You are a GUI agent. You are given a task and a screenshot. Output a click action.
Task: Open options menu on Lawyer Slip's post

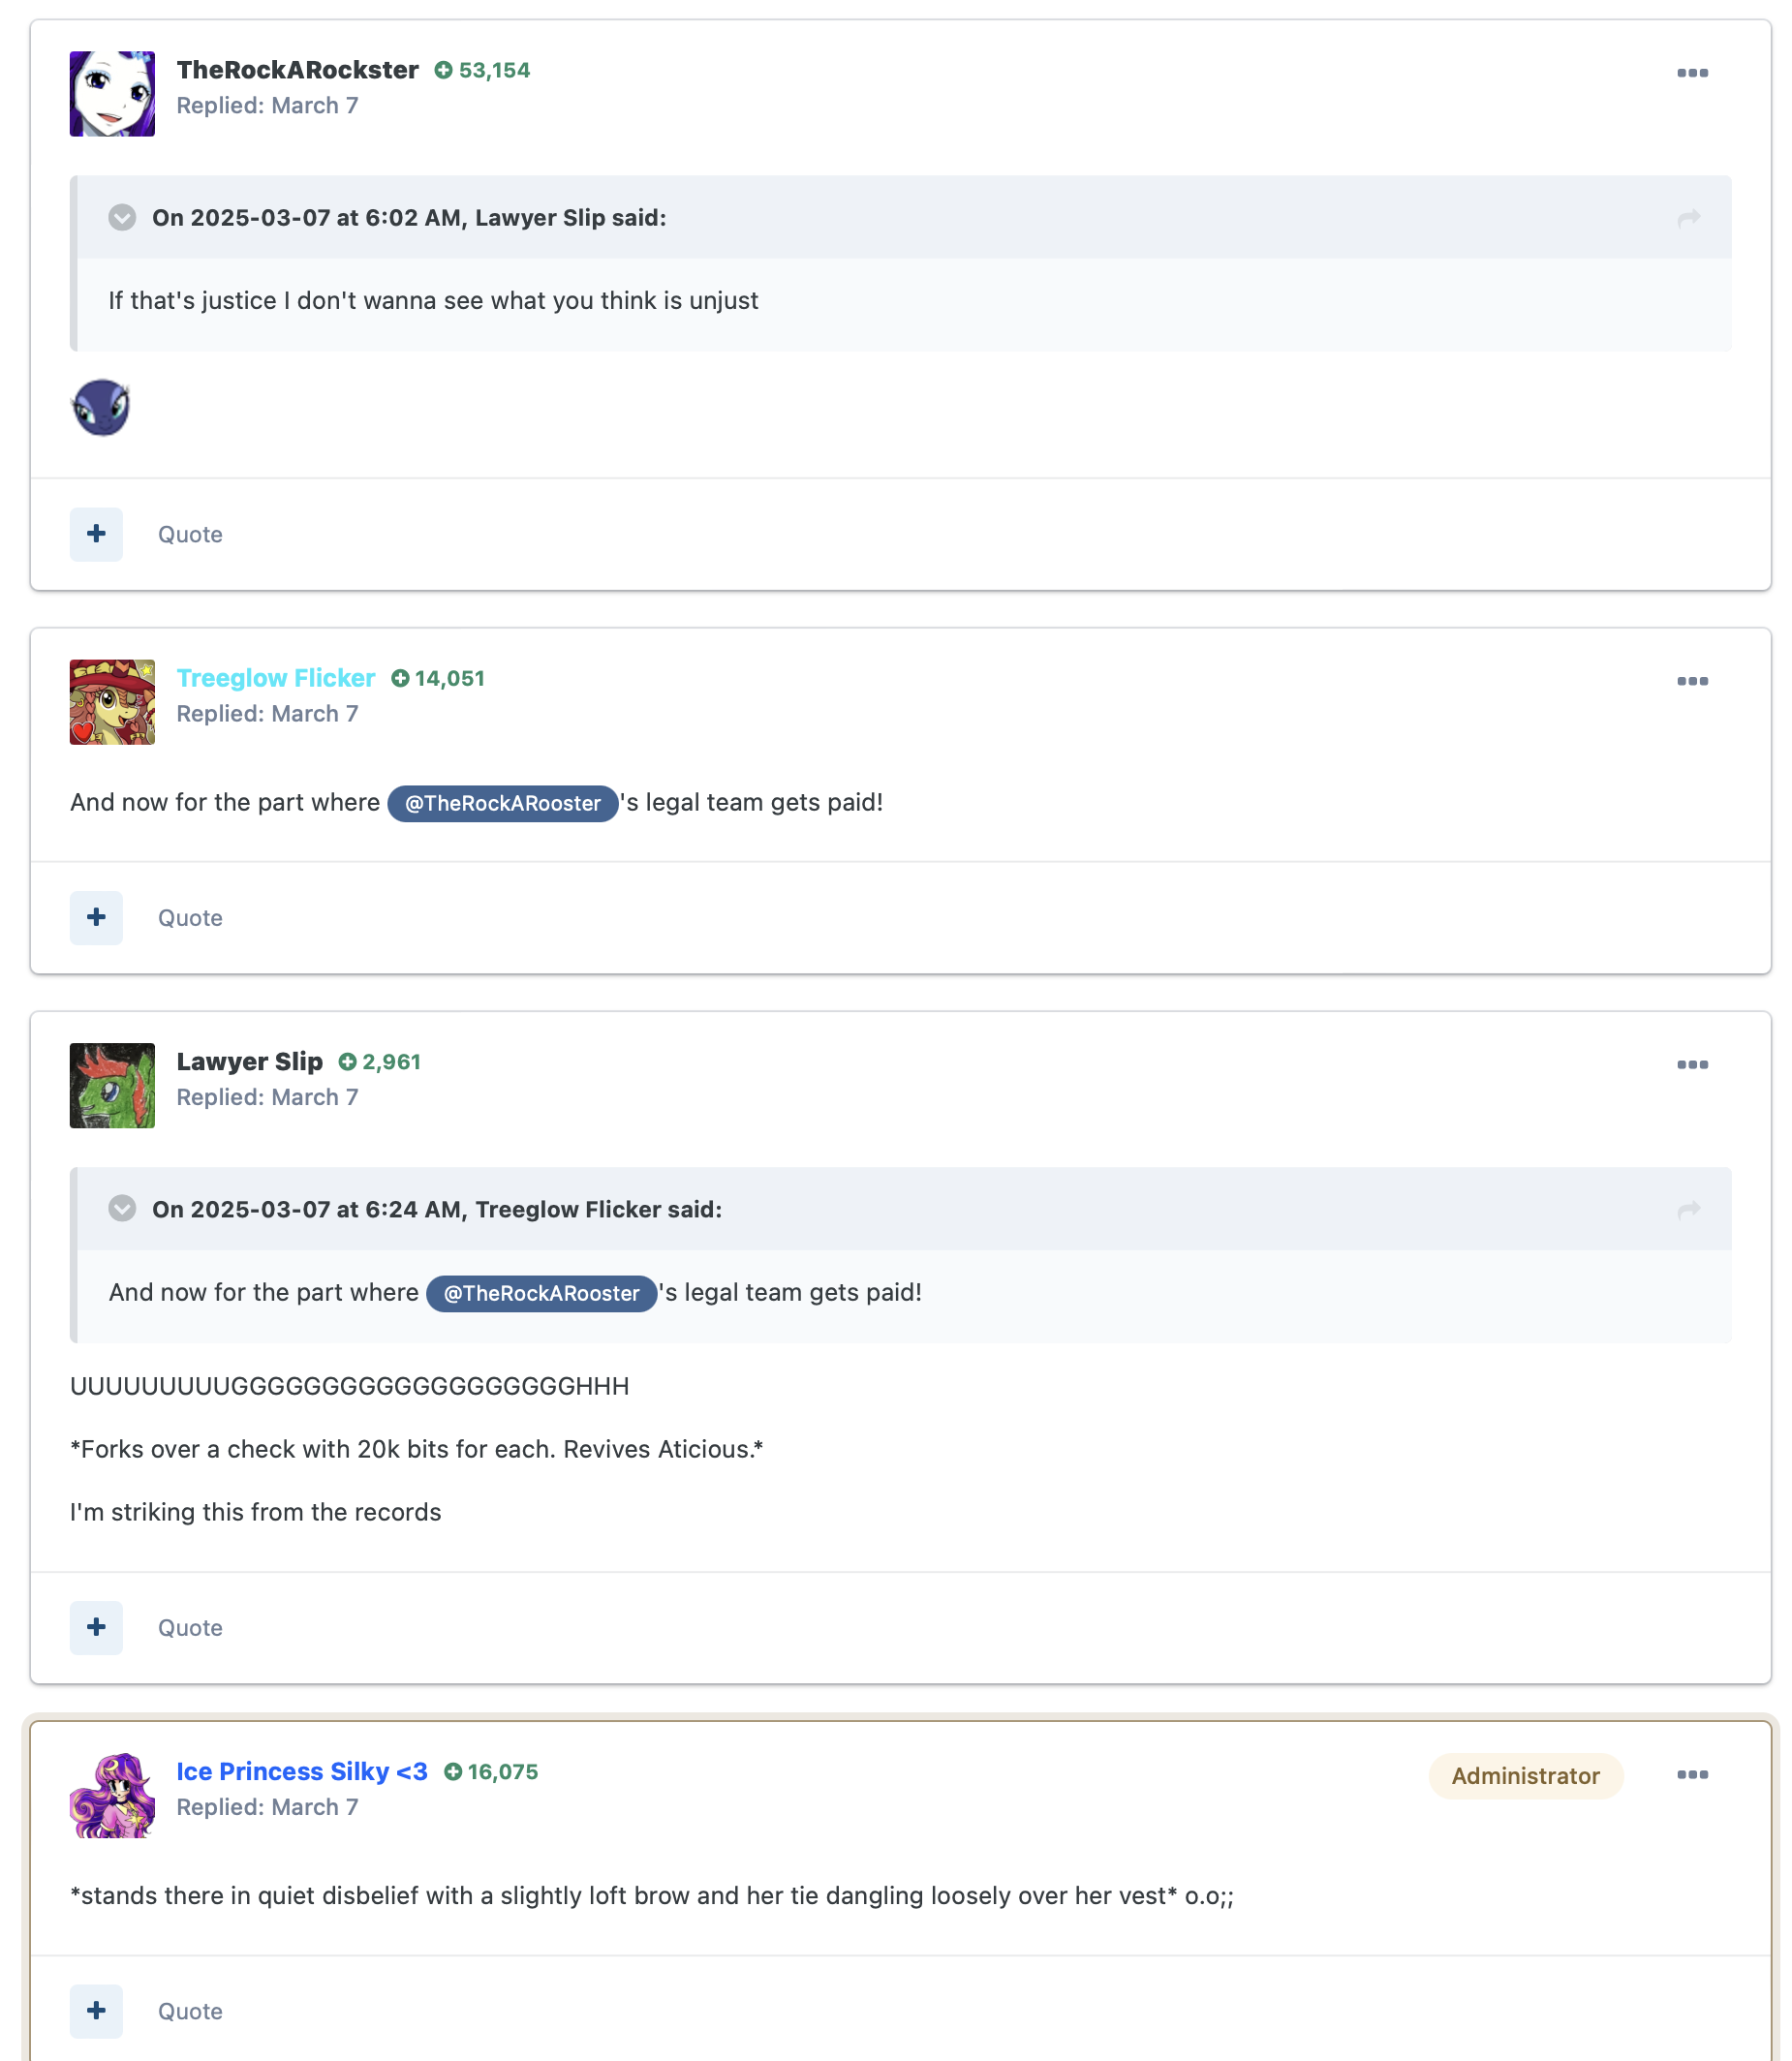(x=1692, y=1064)
